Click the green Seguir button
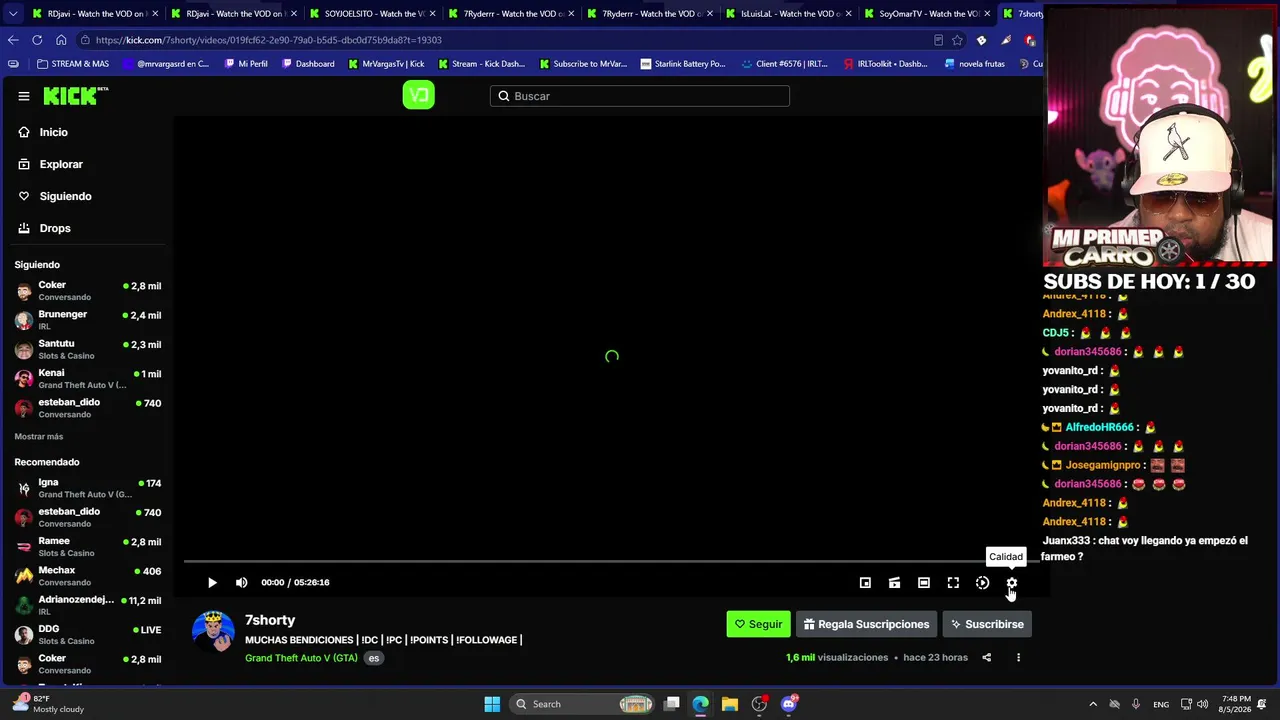The width and height of the screenshot is (1280, 720). tap(758, 624)
